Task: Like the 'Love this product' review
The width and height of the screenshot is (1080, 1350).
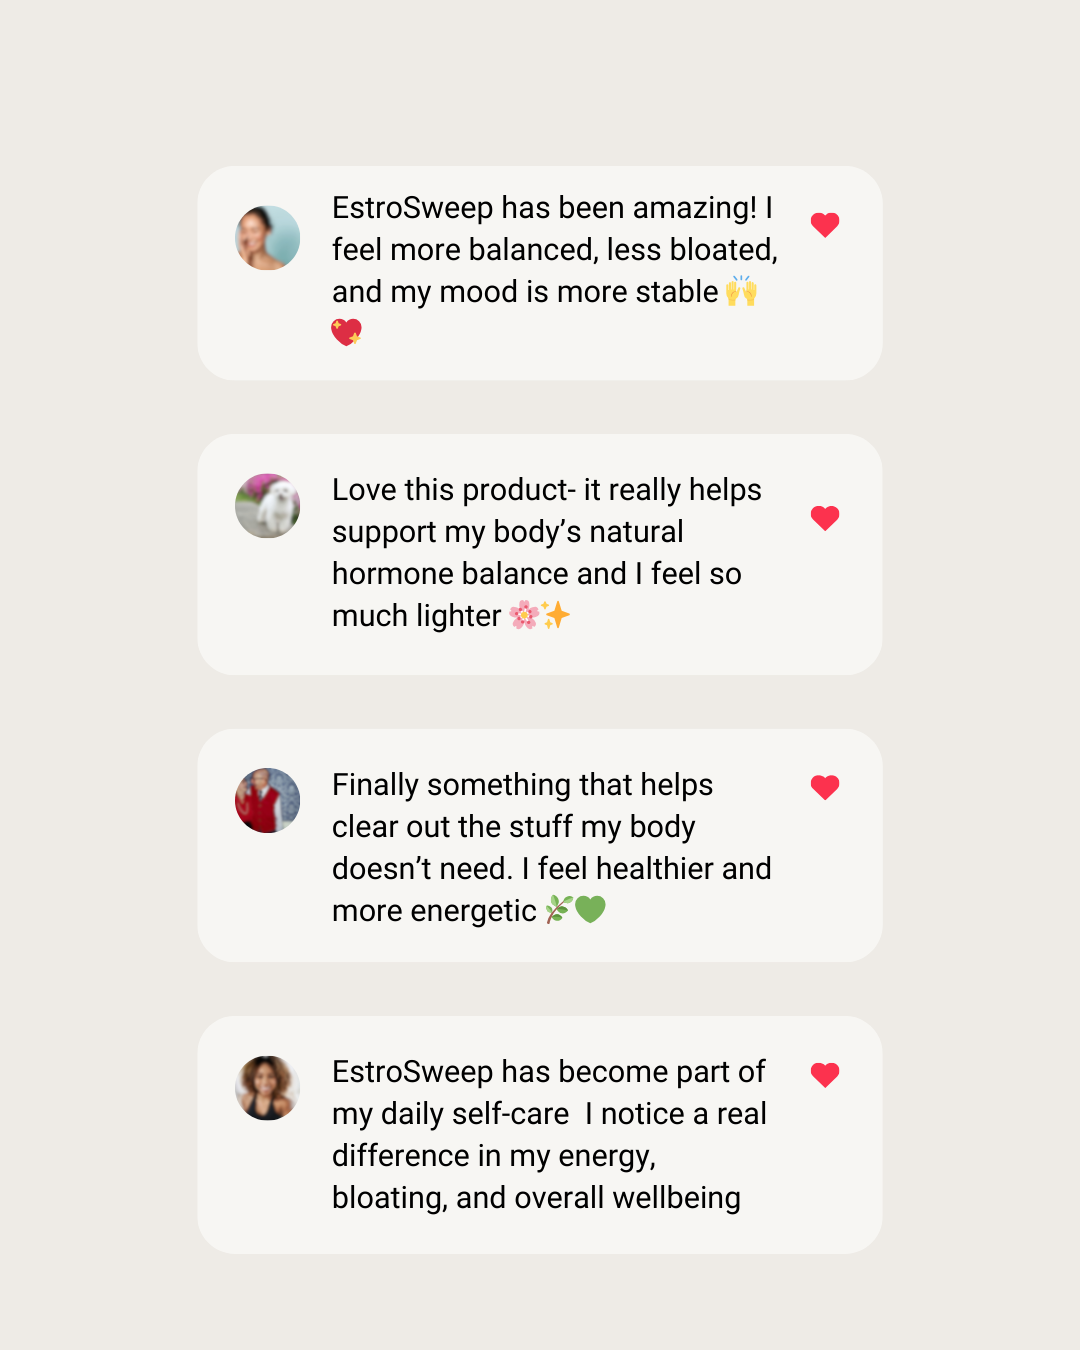Action: click(x=825, y=518)
